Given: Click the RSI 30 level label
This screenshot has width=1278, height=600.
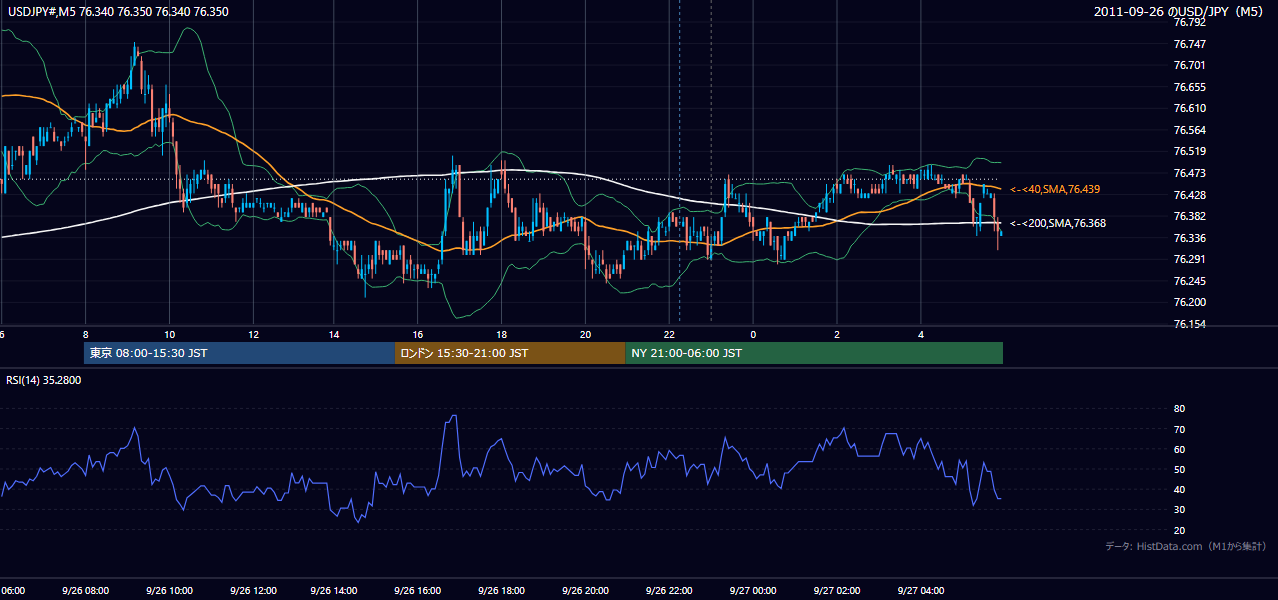Looking at the screenshot, I should point(1179,509).
